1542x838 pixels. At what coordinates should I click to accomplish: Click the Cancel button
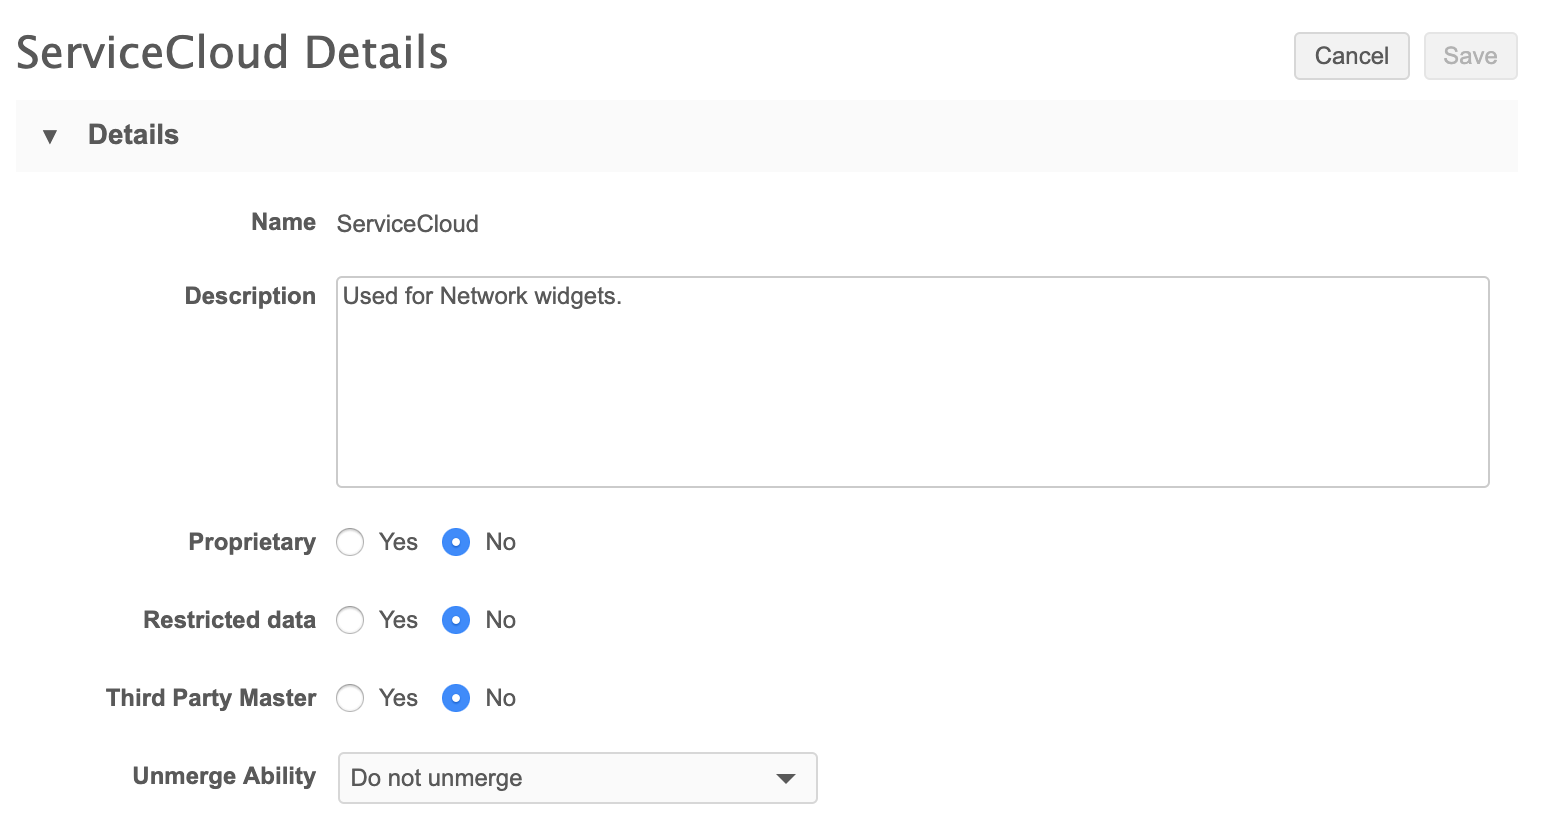pos(1351,56)
